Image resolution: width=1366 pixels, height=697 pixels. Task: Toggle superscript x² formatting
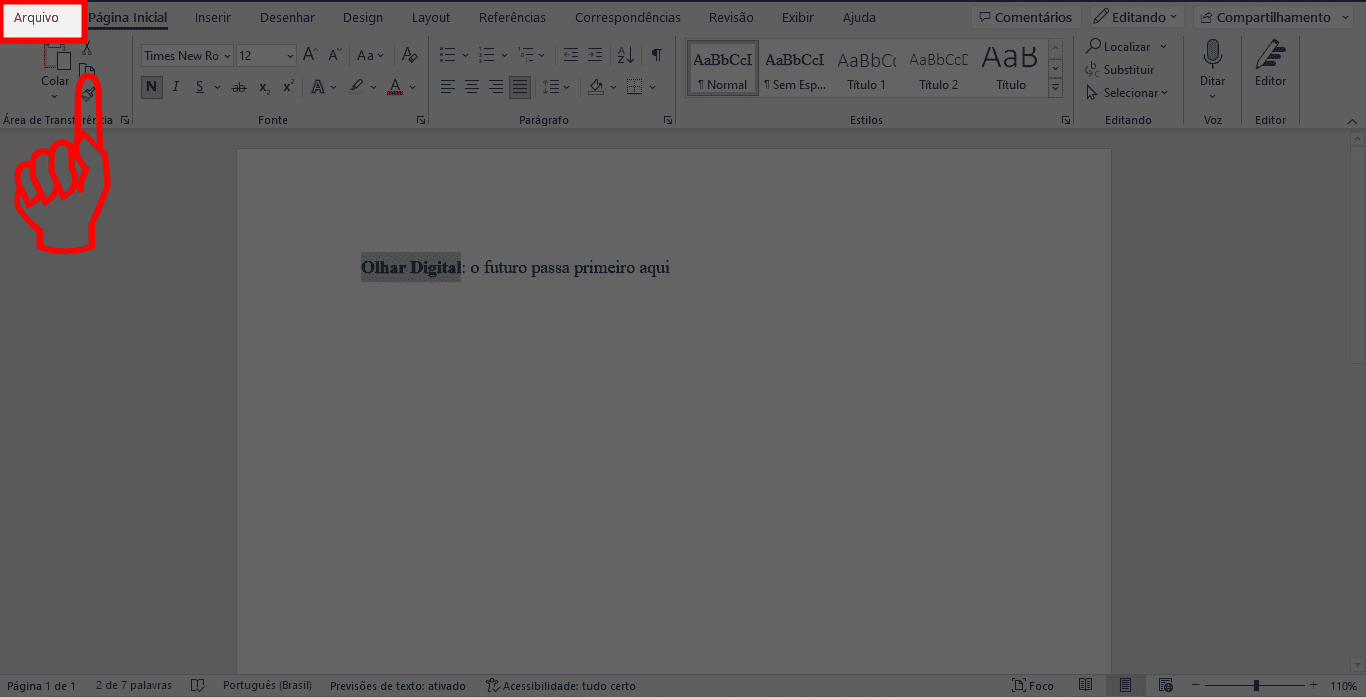click(x=288, y=88)
